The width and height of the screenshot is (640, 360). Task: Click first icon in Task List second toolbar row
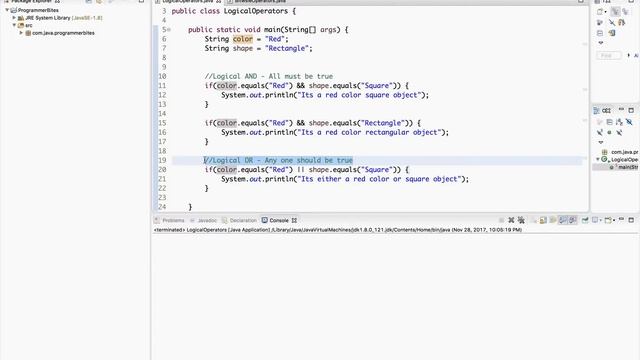coord(599,22)
